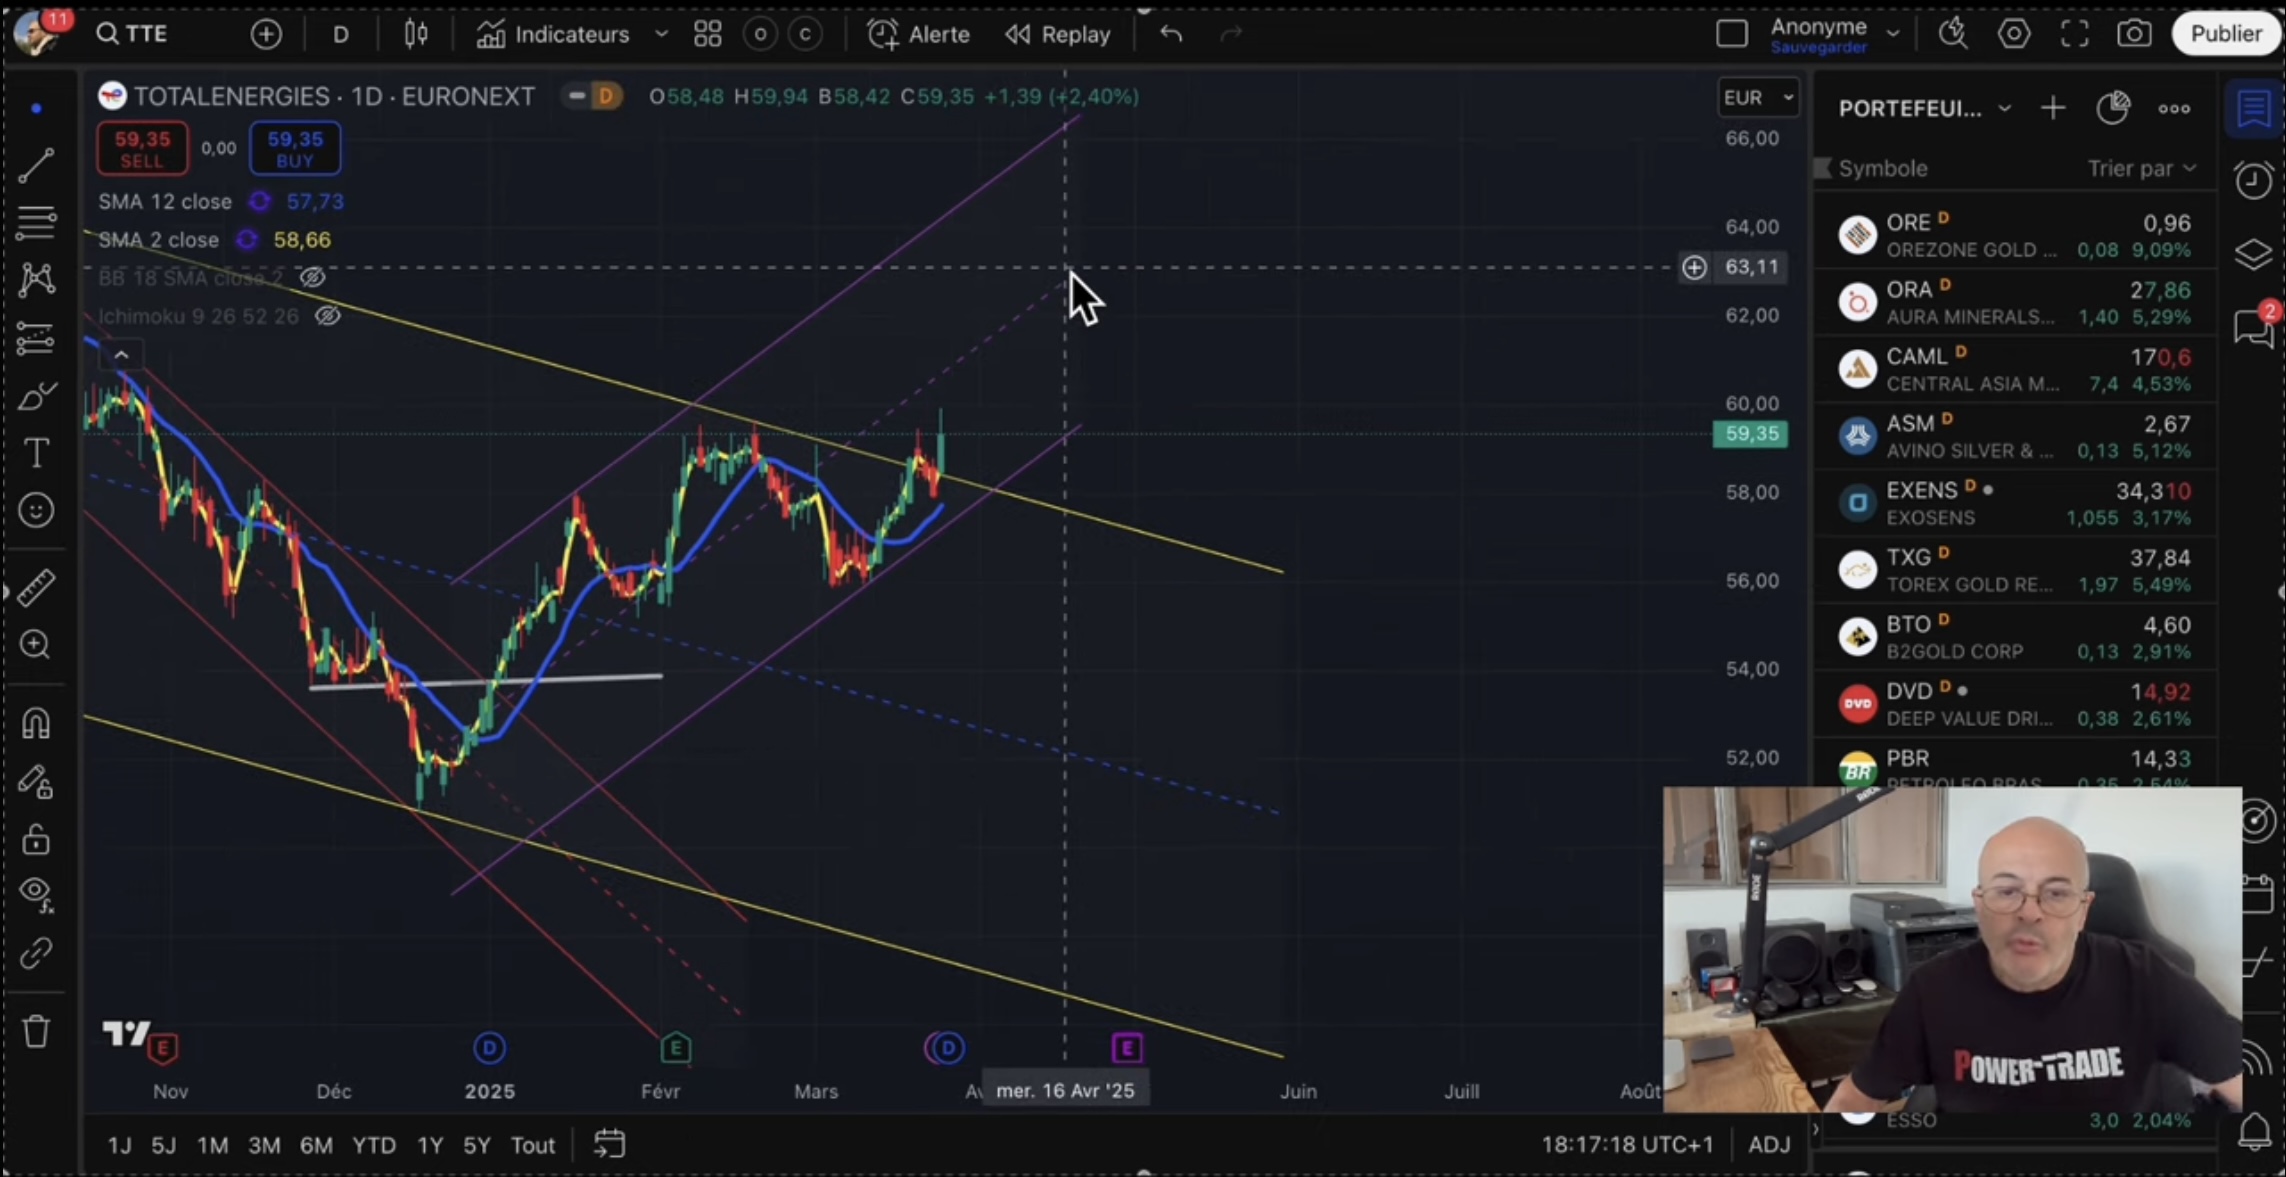Open the Anonyme layout name dropdown
Screen dimensions: 2286x1177
1834,34
